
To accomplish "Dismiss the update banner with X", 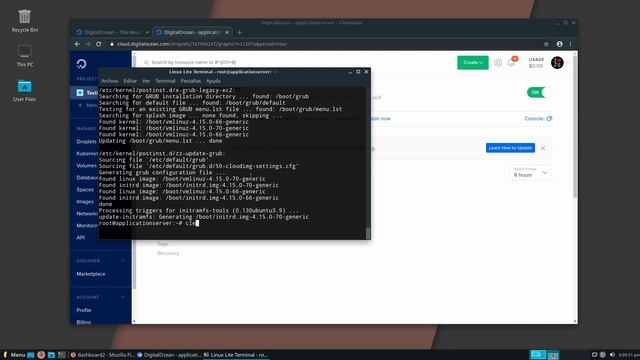I will click(543, 148).
